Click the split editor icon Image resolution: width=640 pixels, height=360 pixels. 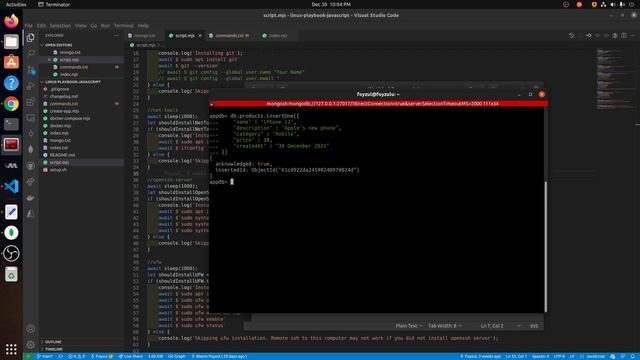[624, 36]
